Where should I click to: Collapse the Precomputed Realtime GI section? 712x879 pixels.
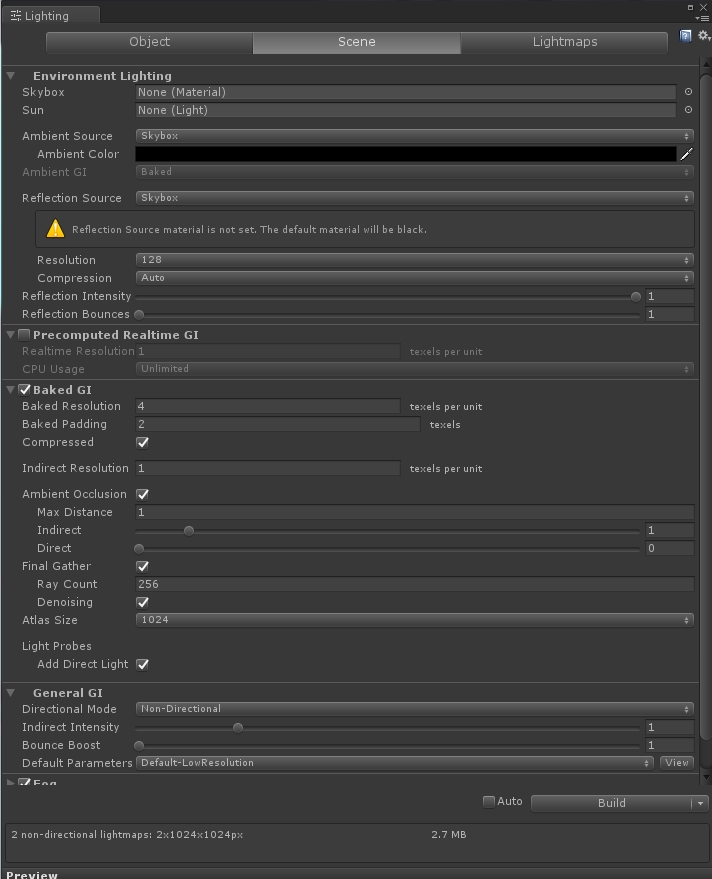[10, 335]
